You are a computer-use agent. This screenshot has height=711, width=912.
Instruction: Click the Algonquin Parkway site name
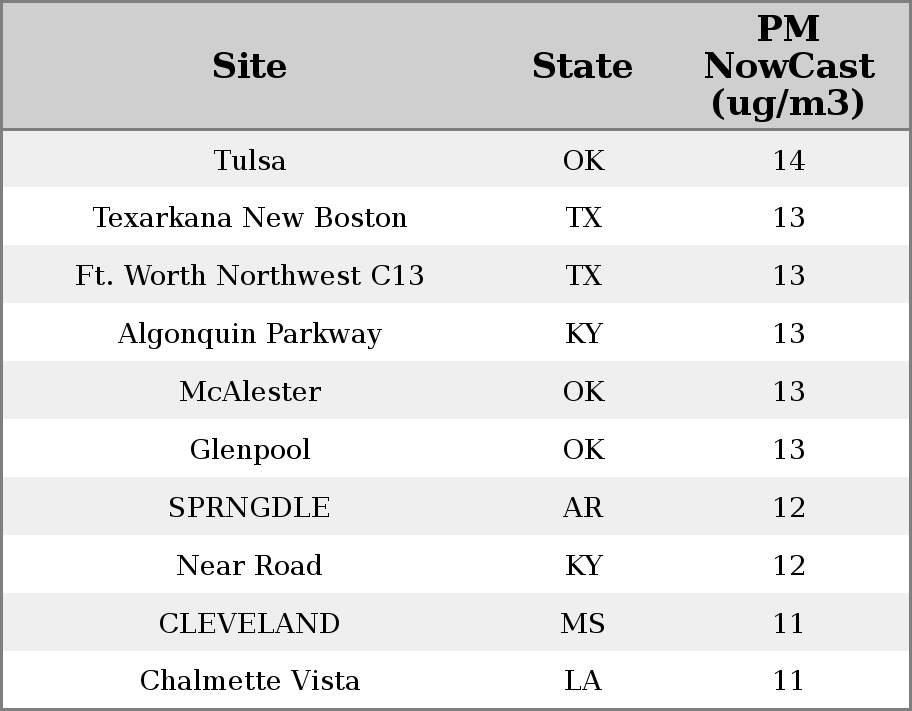[x=249, y=334]
